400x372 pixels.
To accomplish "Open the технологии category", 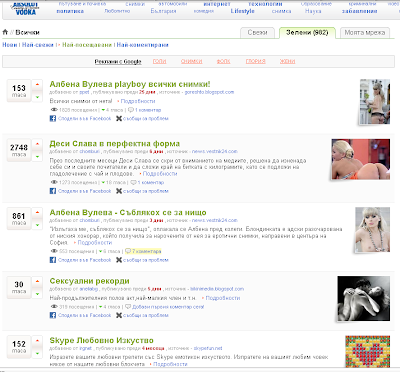I will pyautogui.click(x=265, y=4).
